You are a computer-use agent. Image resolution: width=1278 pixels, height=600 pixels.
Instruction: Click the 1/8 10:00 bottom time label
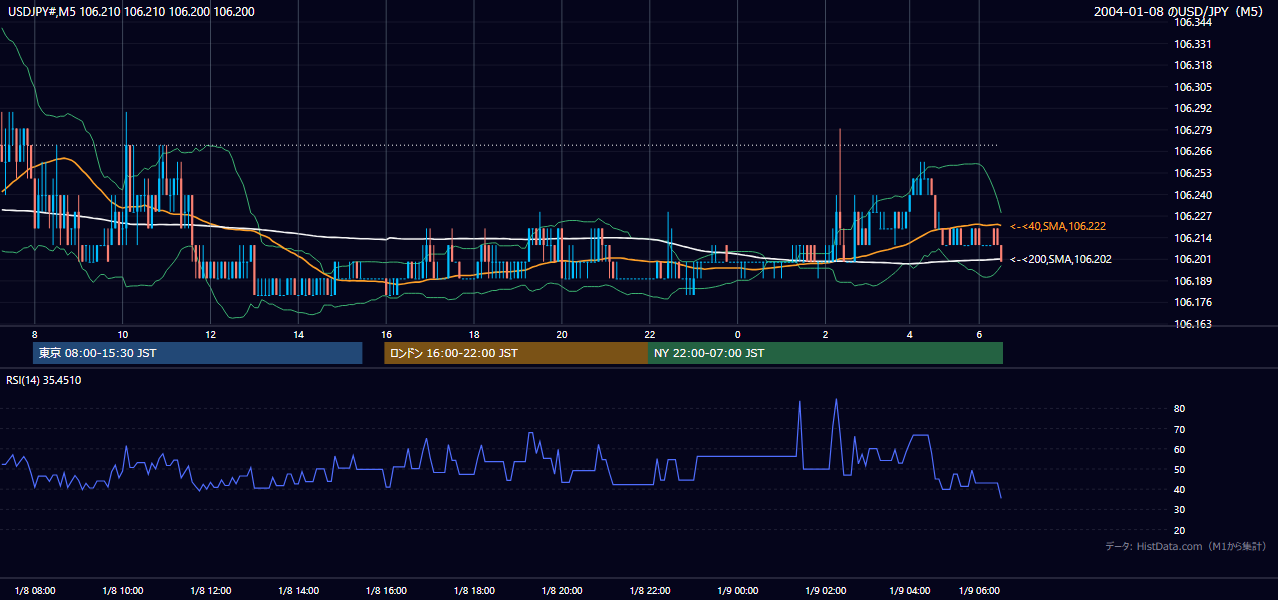pyautogui.click(x=122, y=591)
